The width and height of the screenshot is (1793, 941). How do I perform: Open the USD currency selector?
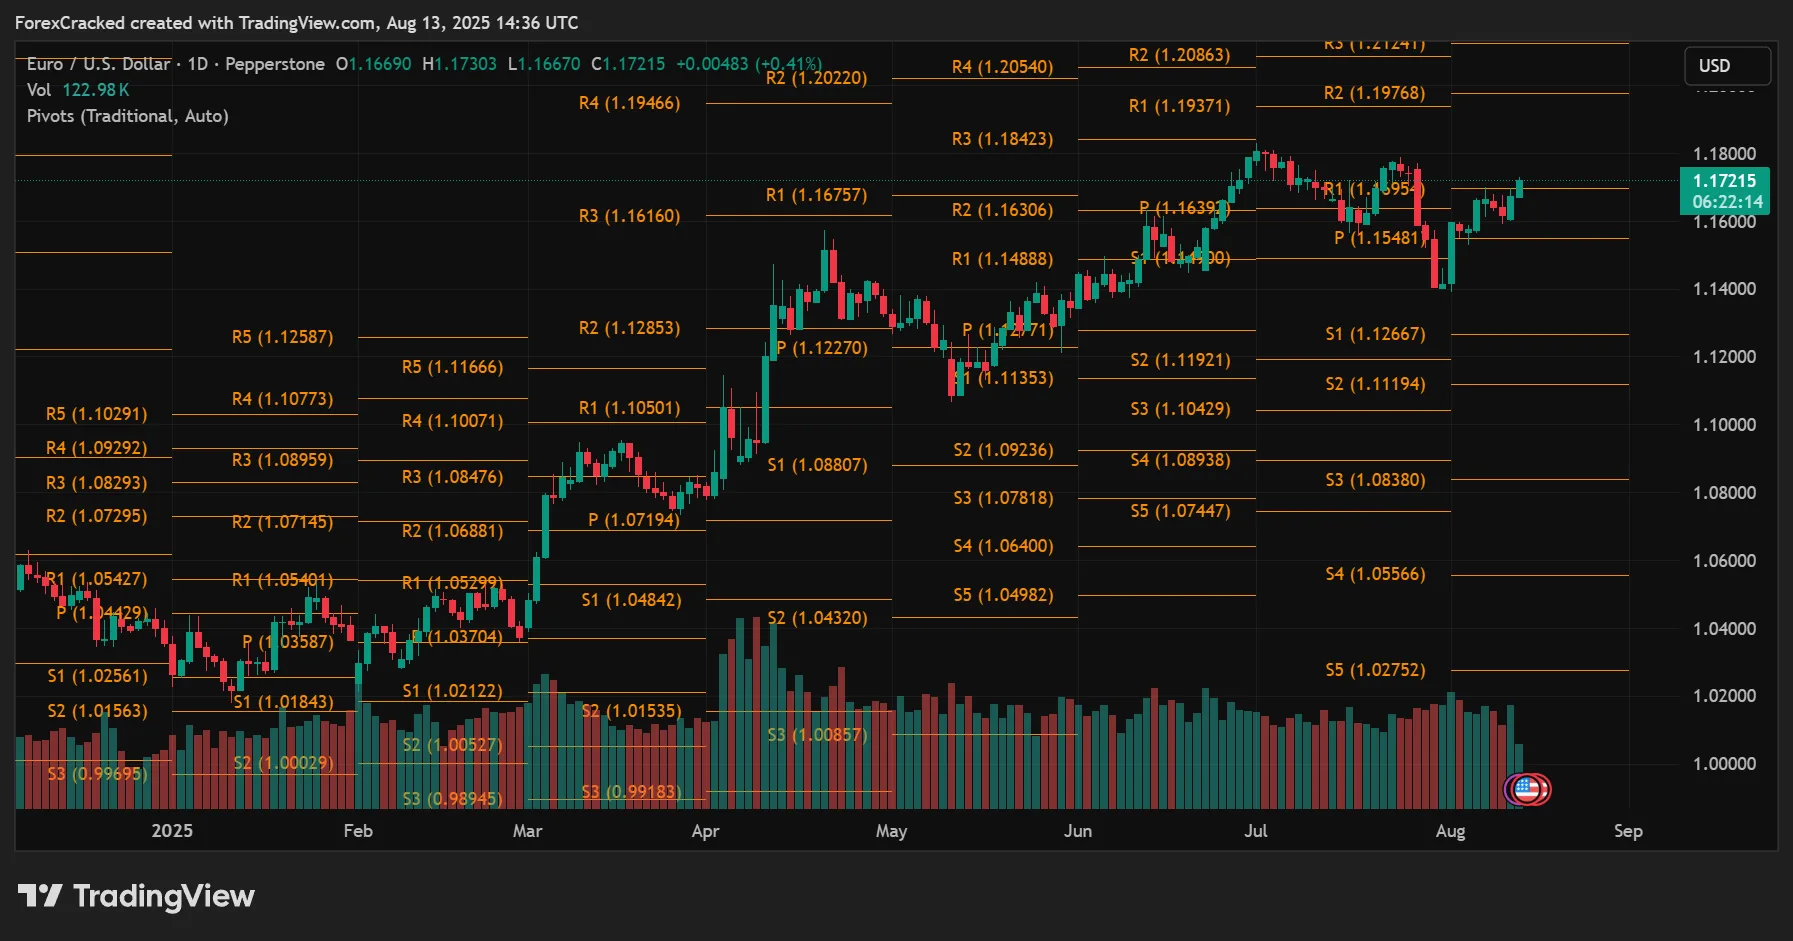[1726, 66]
